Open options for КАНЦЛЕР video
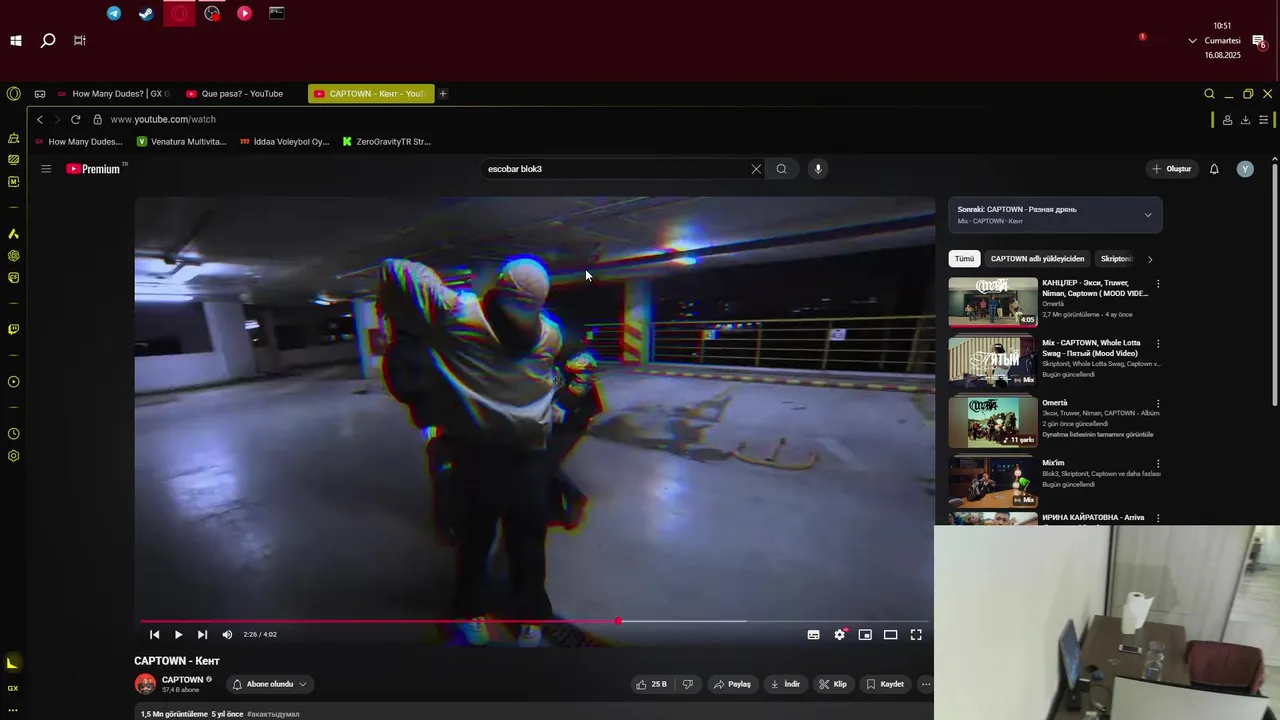This screenshot has width=1280, height=720. [1158, 284]
